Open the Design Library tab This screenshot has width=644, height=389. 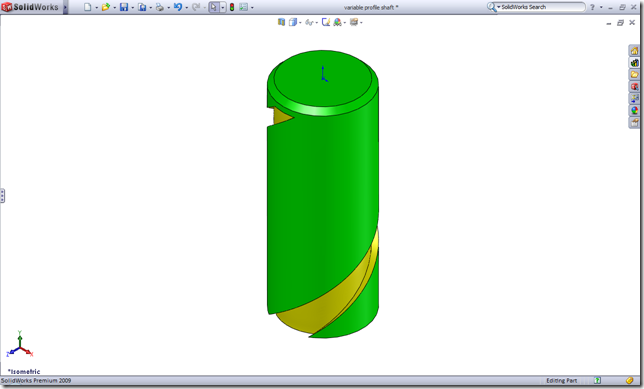pos(635,63)
